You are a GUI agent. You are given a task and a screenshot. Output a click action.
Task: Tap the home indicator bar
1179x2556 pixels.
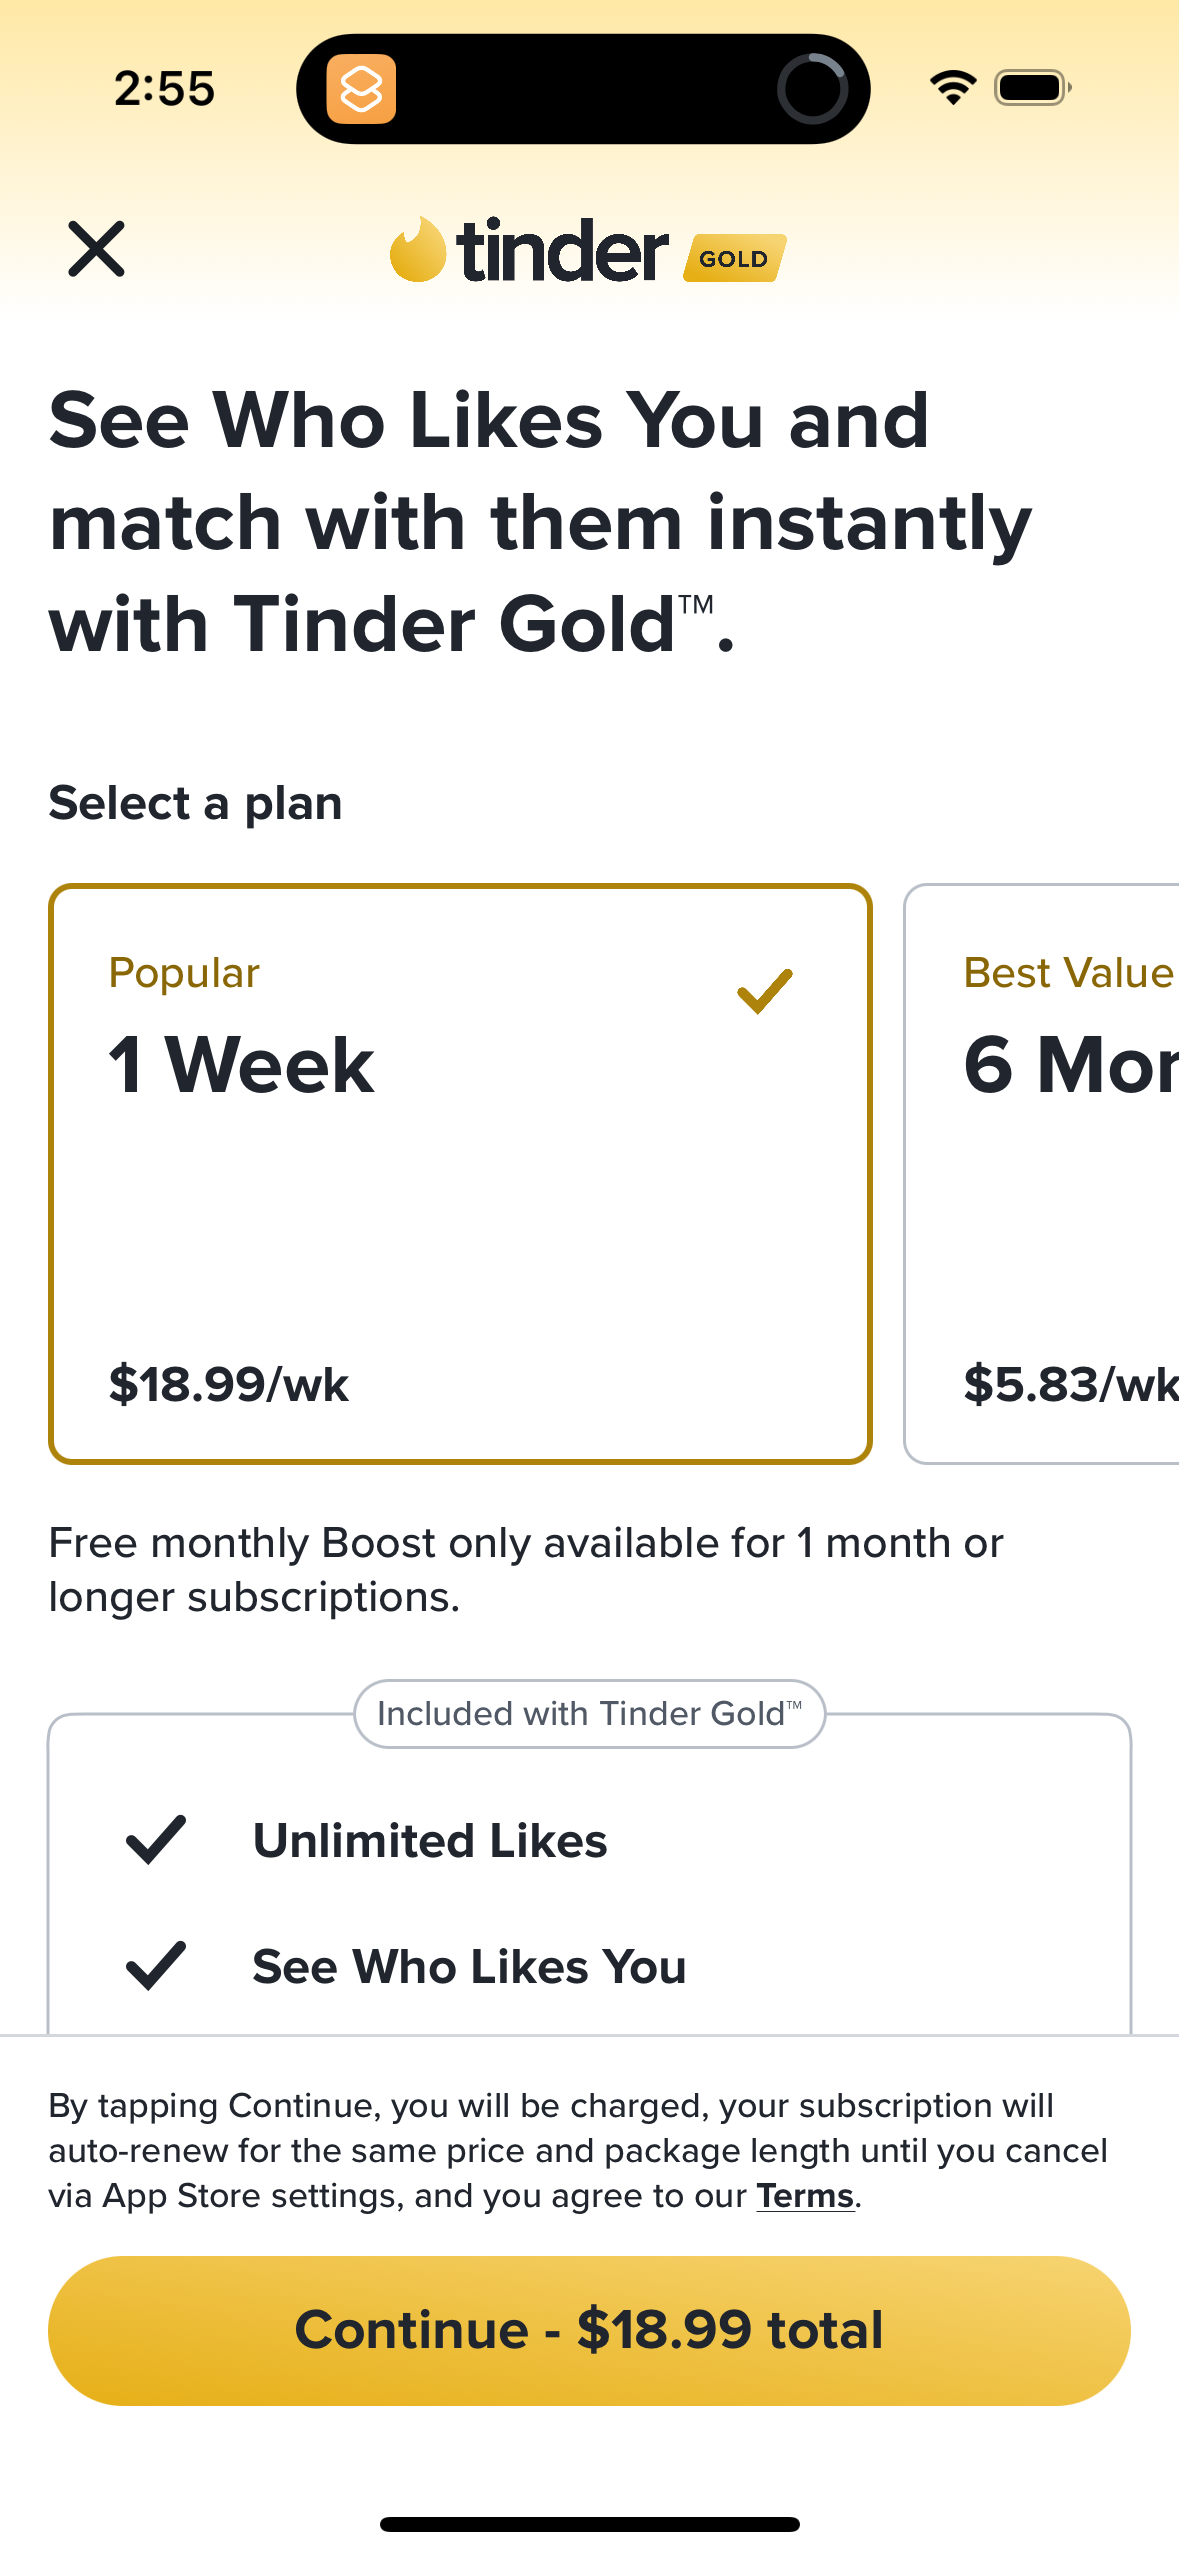(589, 2524)
